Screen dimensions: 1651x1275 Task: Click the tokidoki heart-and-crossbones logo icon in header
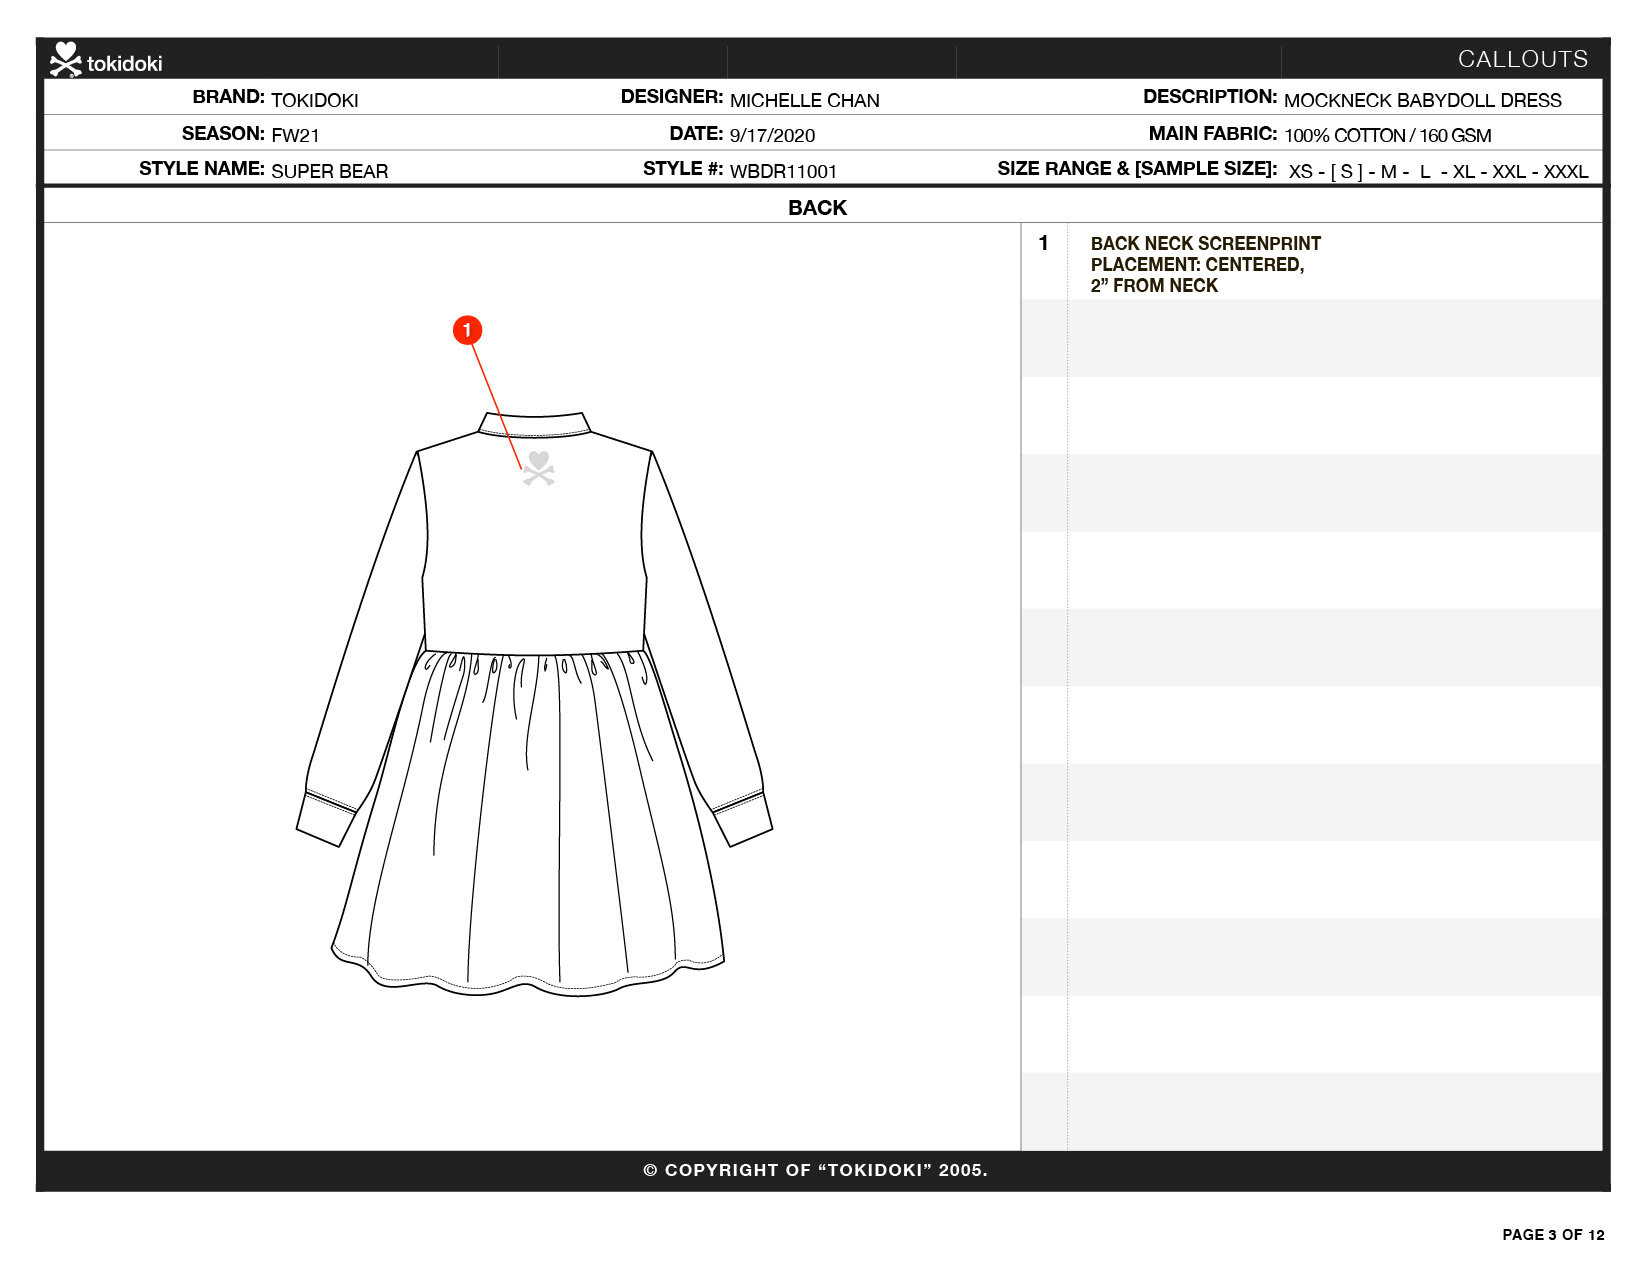[x=66, y=59]
